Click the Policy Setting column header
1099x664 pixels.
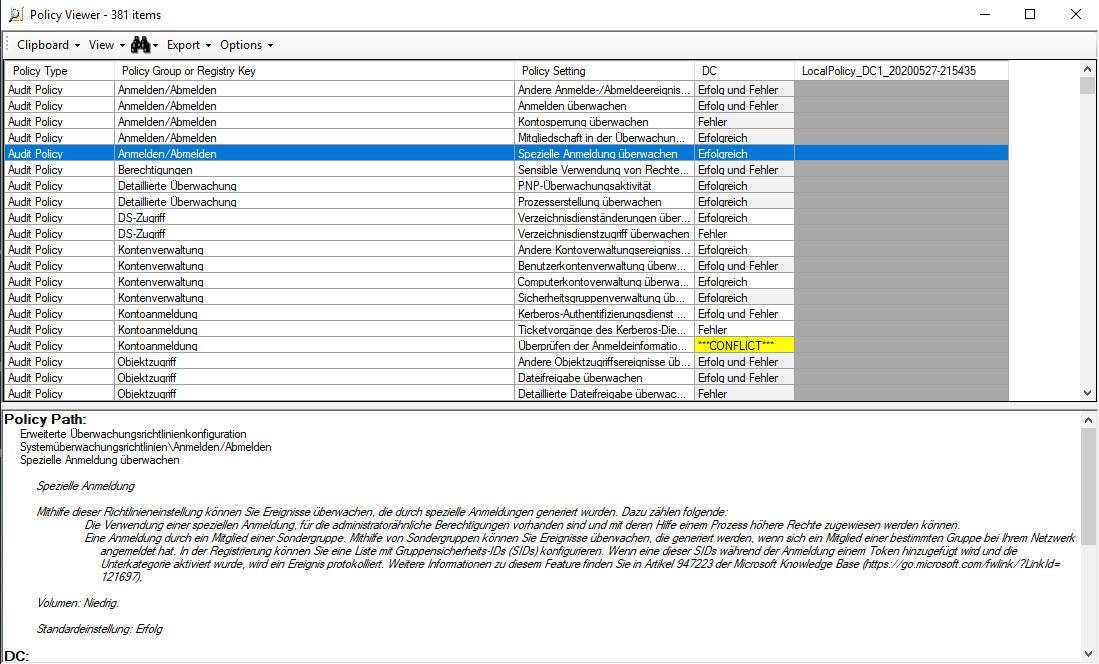605,71
